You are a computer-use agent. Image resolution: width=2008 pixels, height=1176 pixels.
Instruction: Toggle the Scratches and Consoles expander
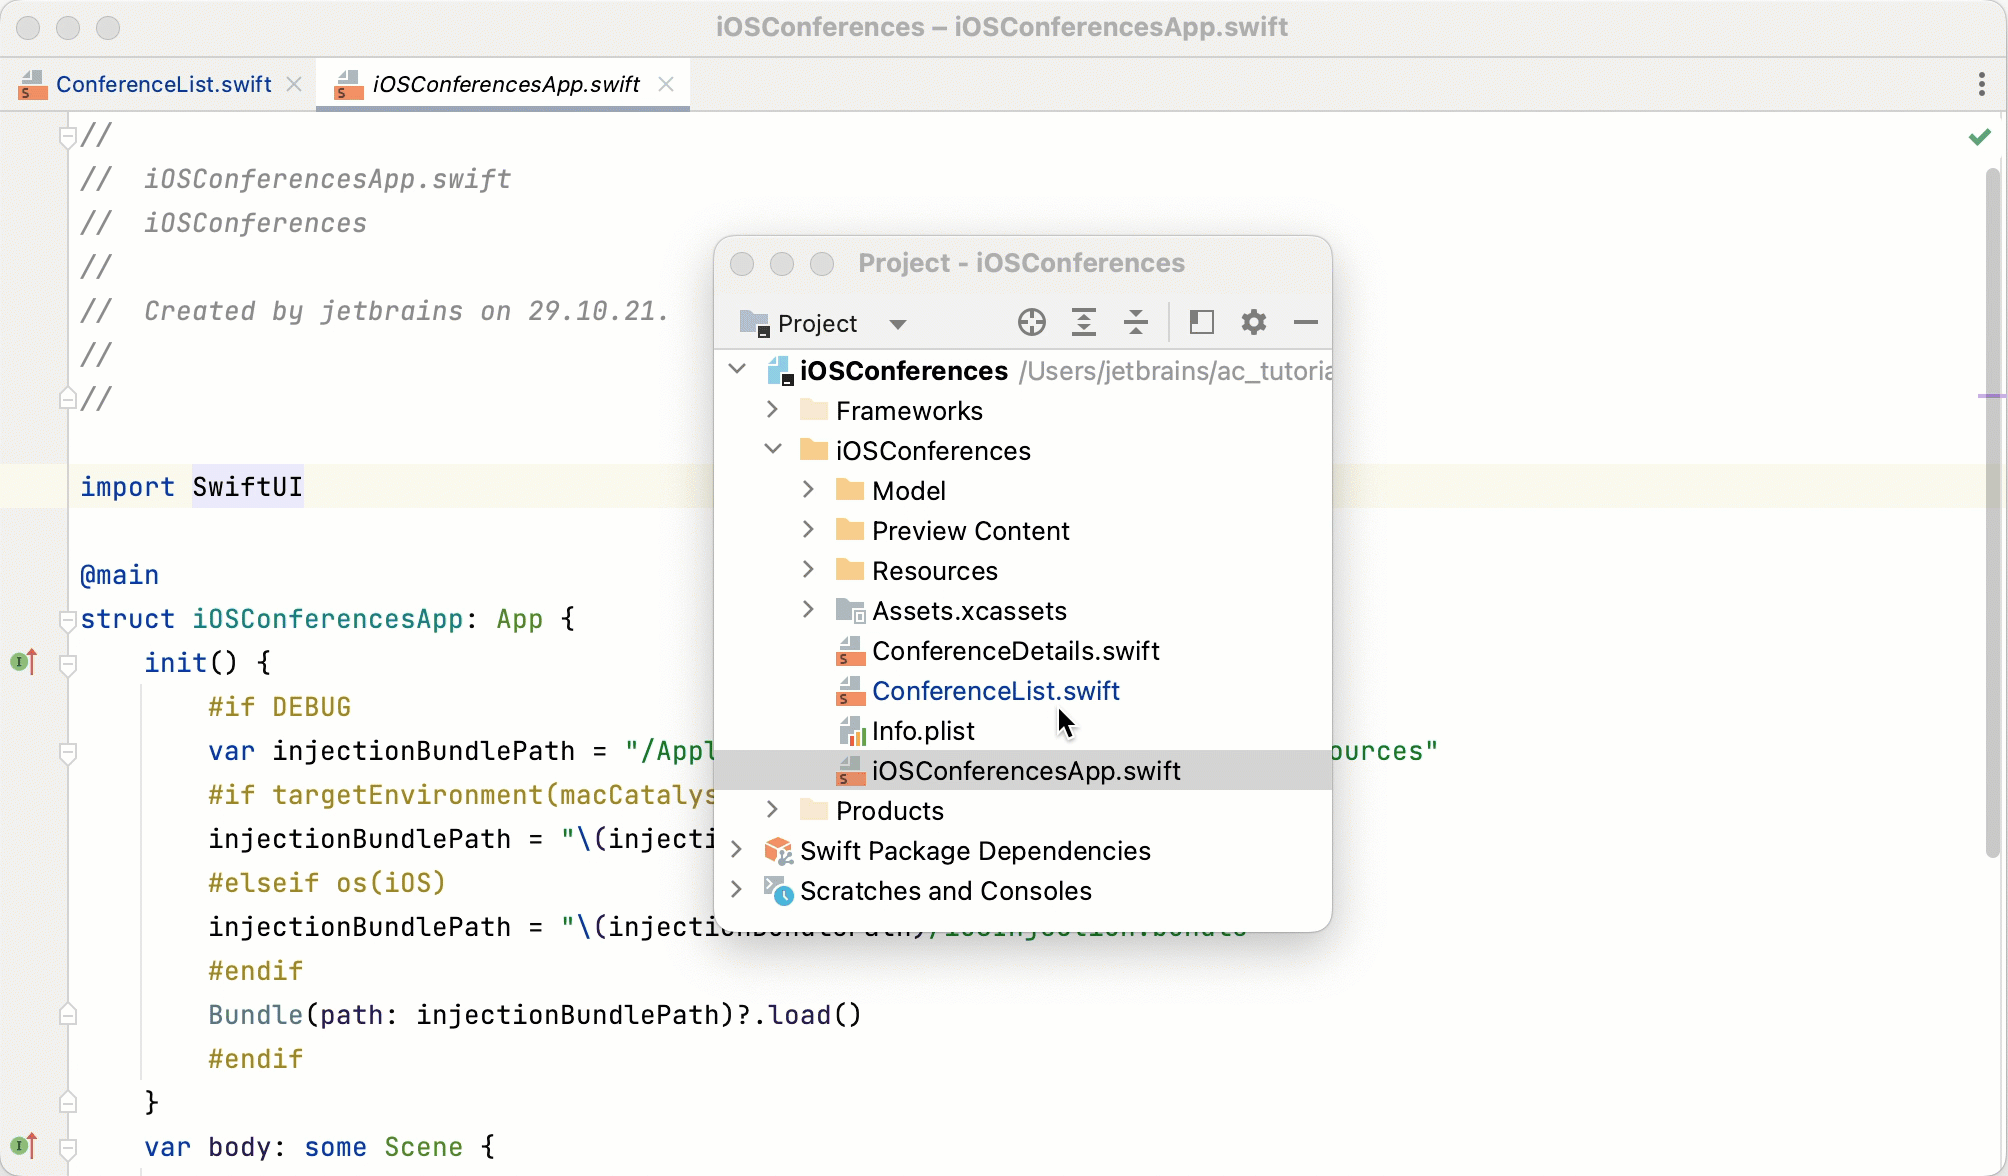[x=736, y=890]
